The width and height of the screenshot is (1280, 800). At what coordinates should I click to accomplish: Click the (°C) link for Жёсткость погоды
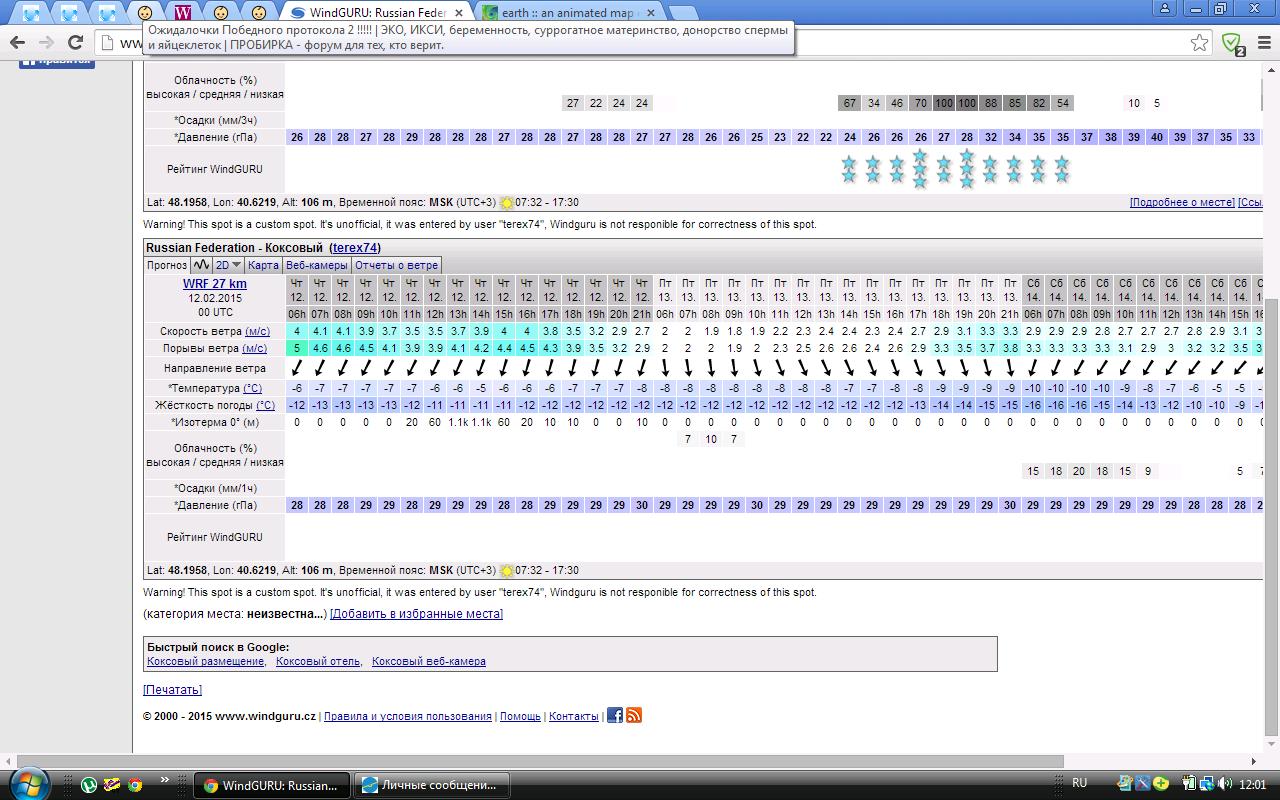pos(265,405)
